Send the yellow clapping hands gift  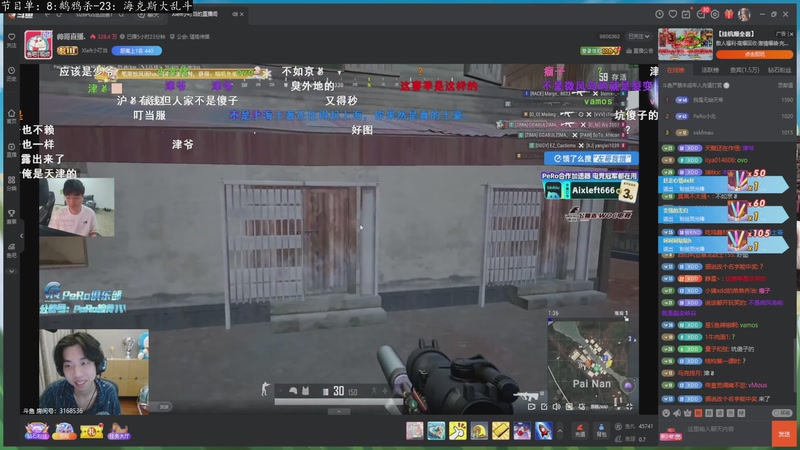tap(457, 431)
